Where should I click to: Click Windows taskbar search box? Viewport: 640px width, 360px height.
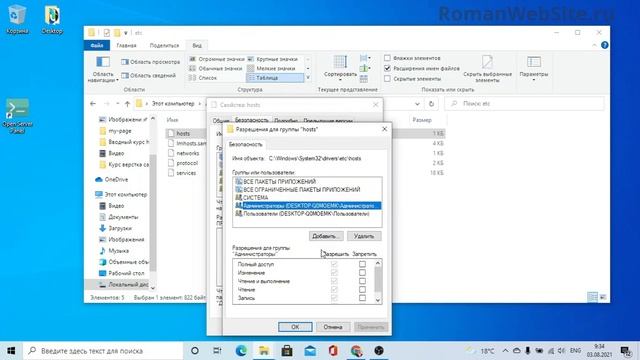click(103, 351)
